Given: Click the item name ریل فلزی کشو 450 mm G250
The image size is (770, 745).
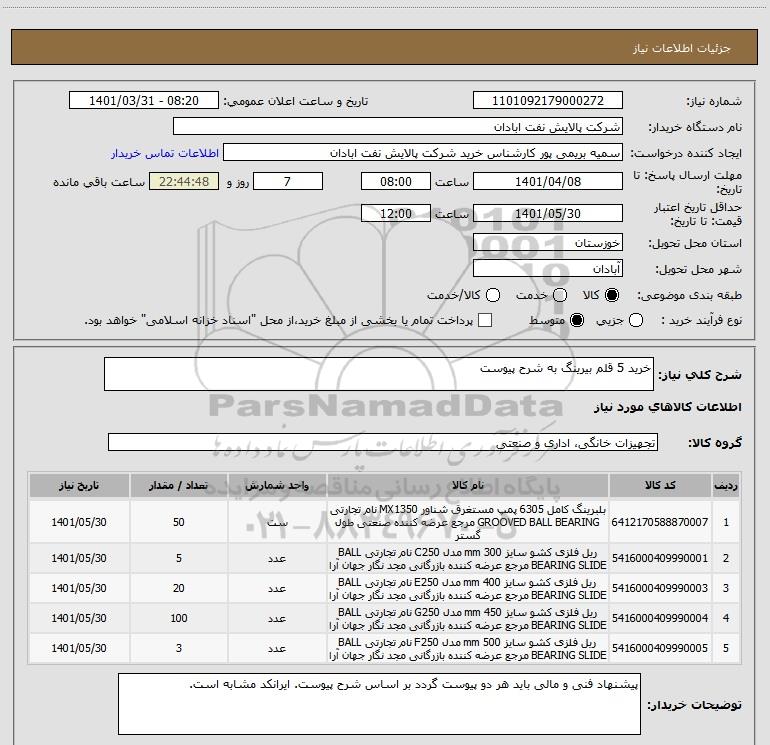Looking at the screenshot, I should tap(468, 618).
